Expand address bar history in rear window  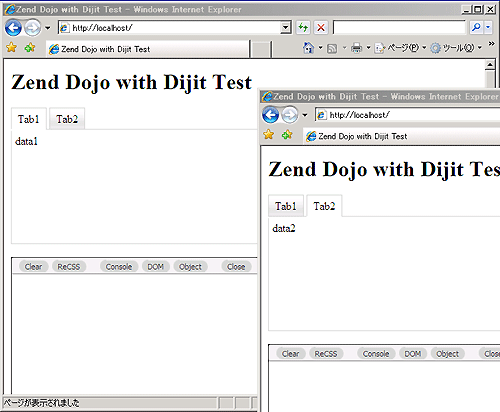coord(286,28)
